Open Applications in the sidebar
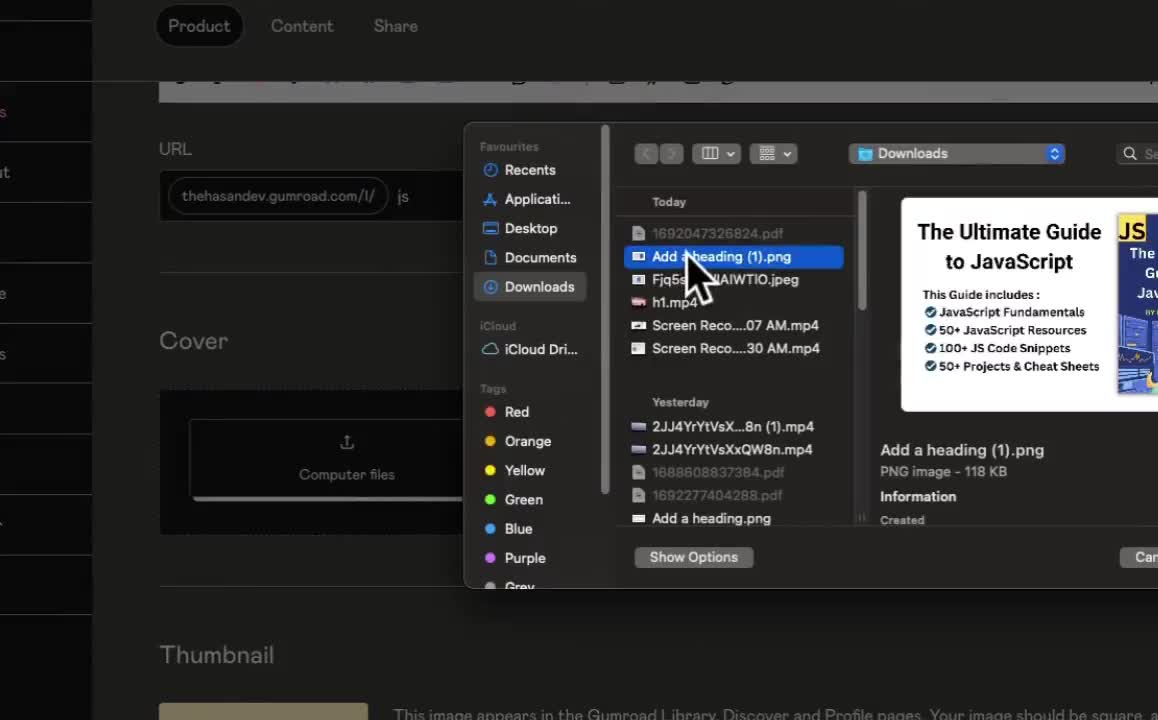 click(x=536, y=199)
